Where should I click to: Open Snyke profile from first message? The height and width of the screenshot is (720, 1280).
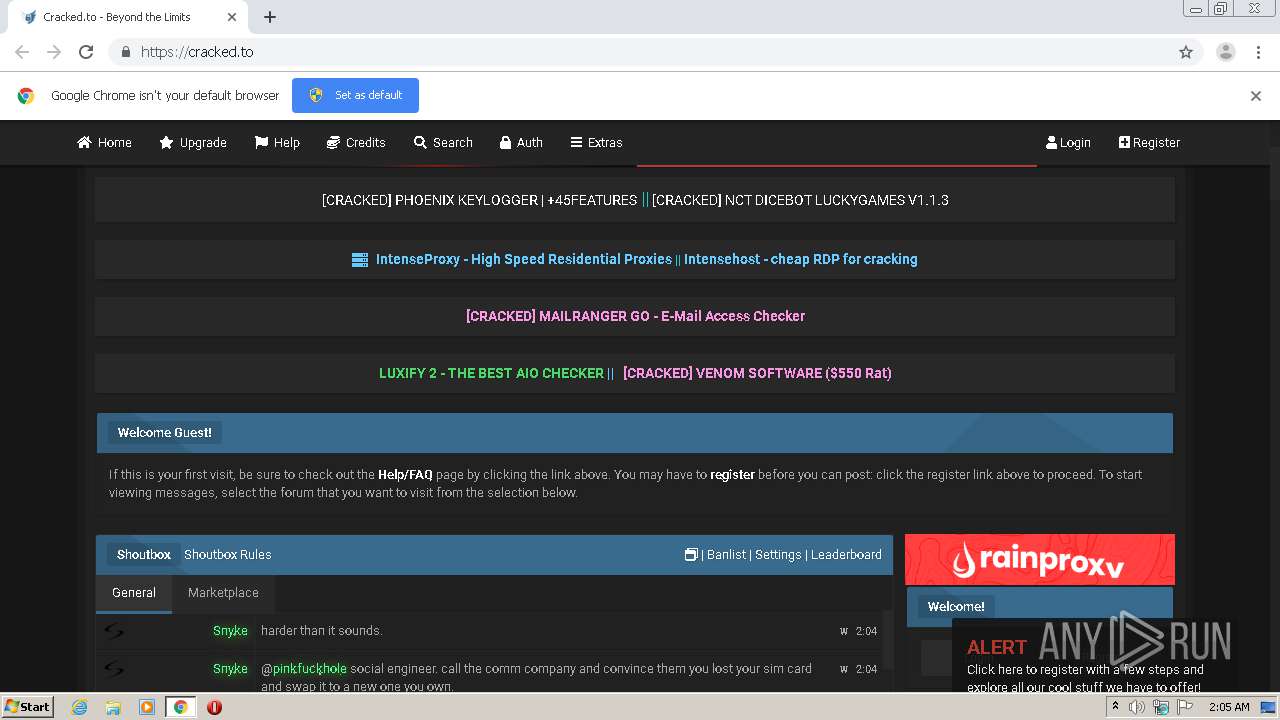pyautogui.click(x=230, y=631)
